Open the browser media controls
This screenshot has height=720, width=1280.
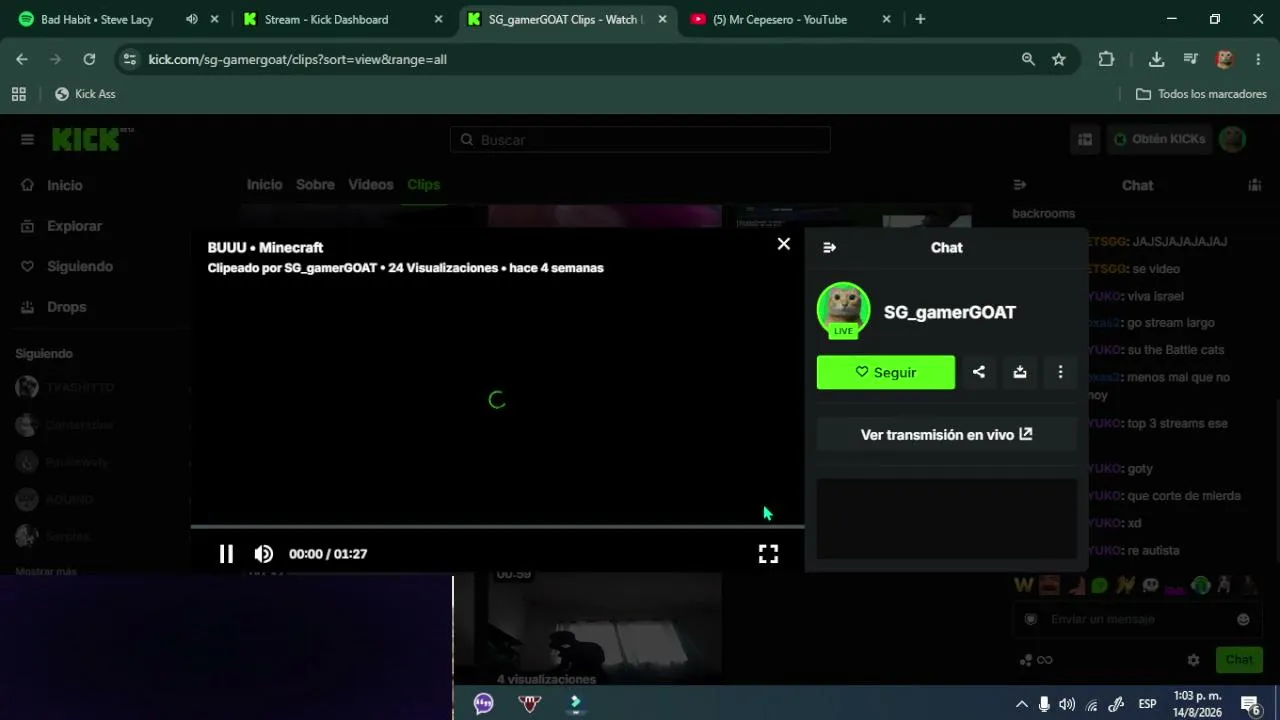(x=1190, y=59)
